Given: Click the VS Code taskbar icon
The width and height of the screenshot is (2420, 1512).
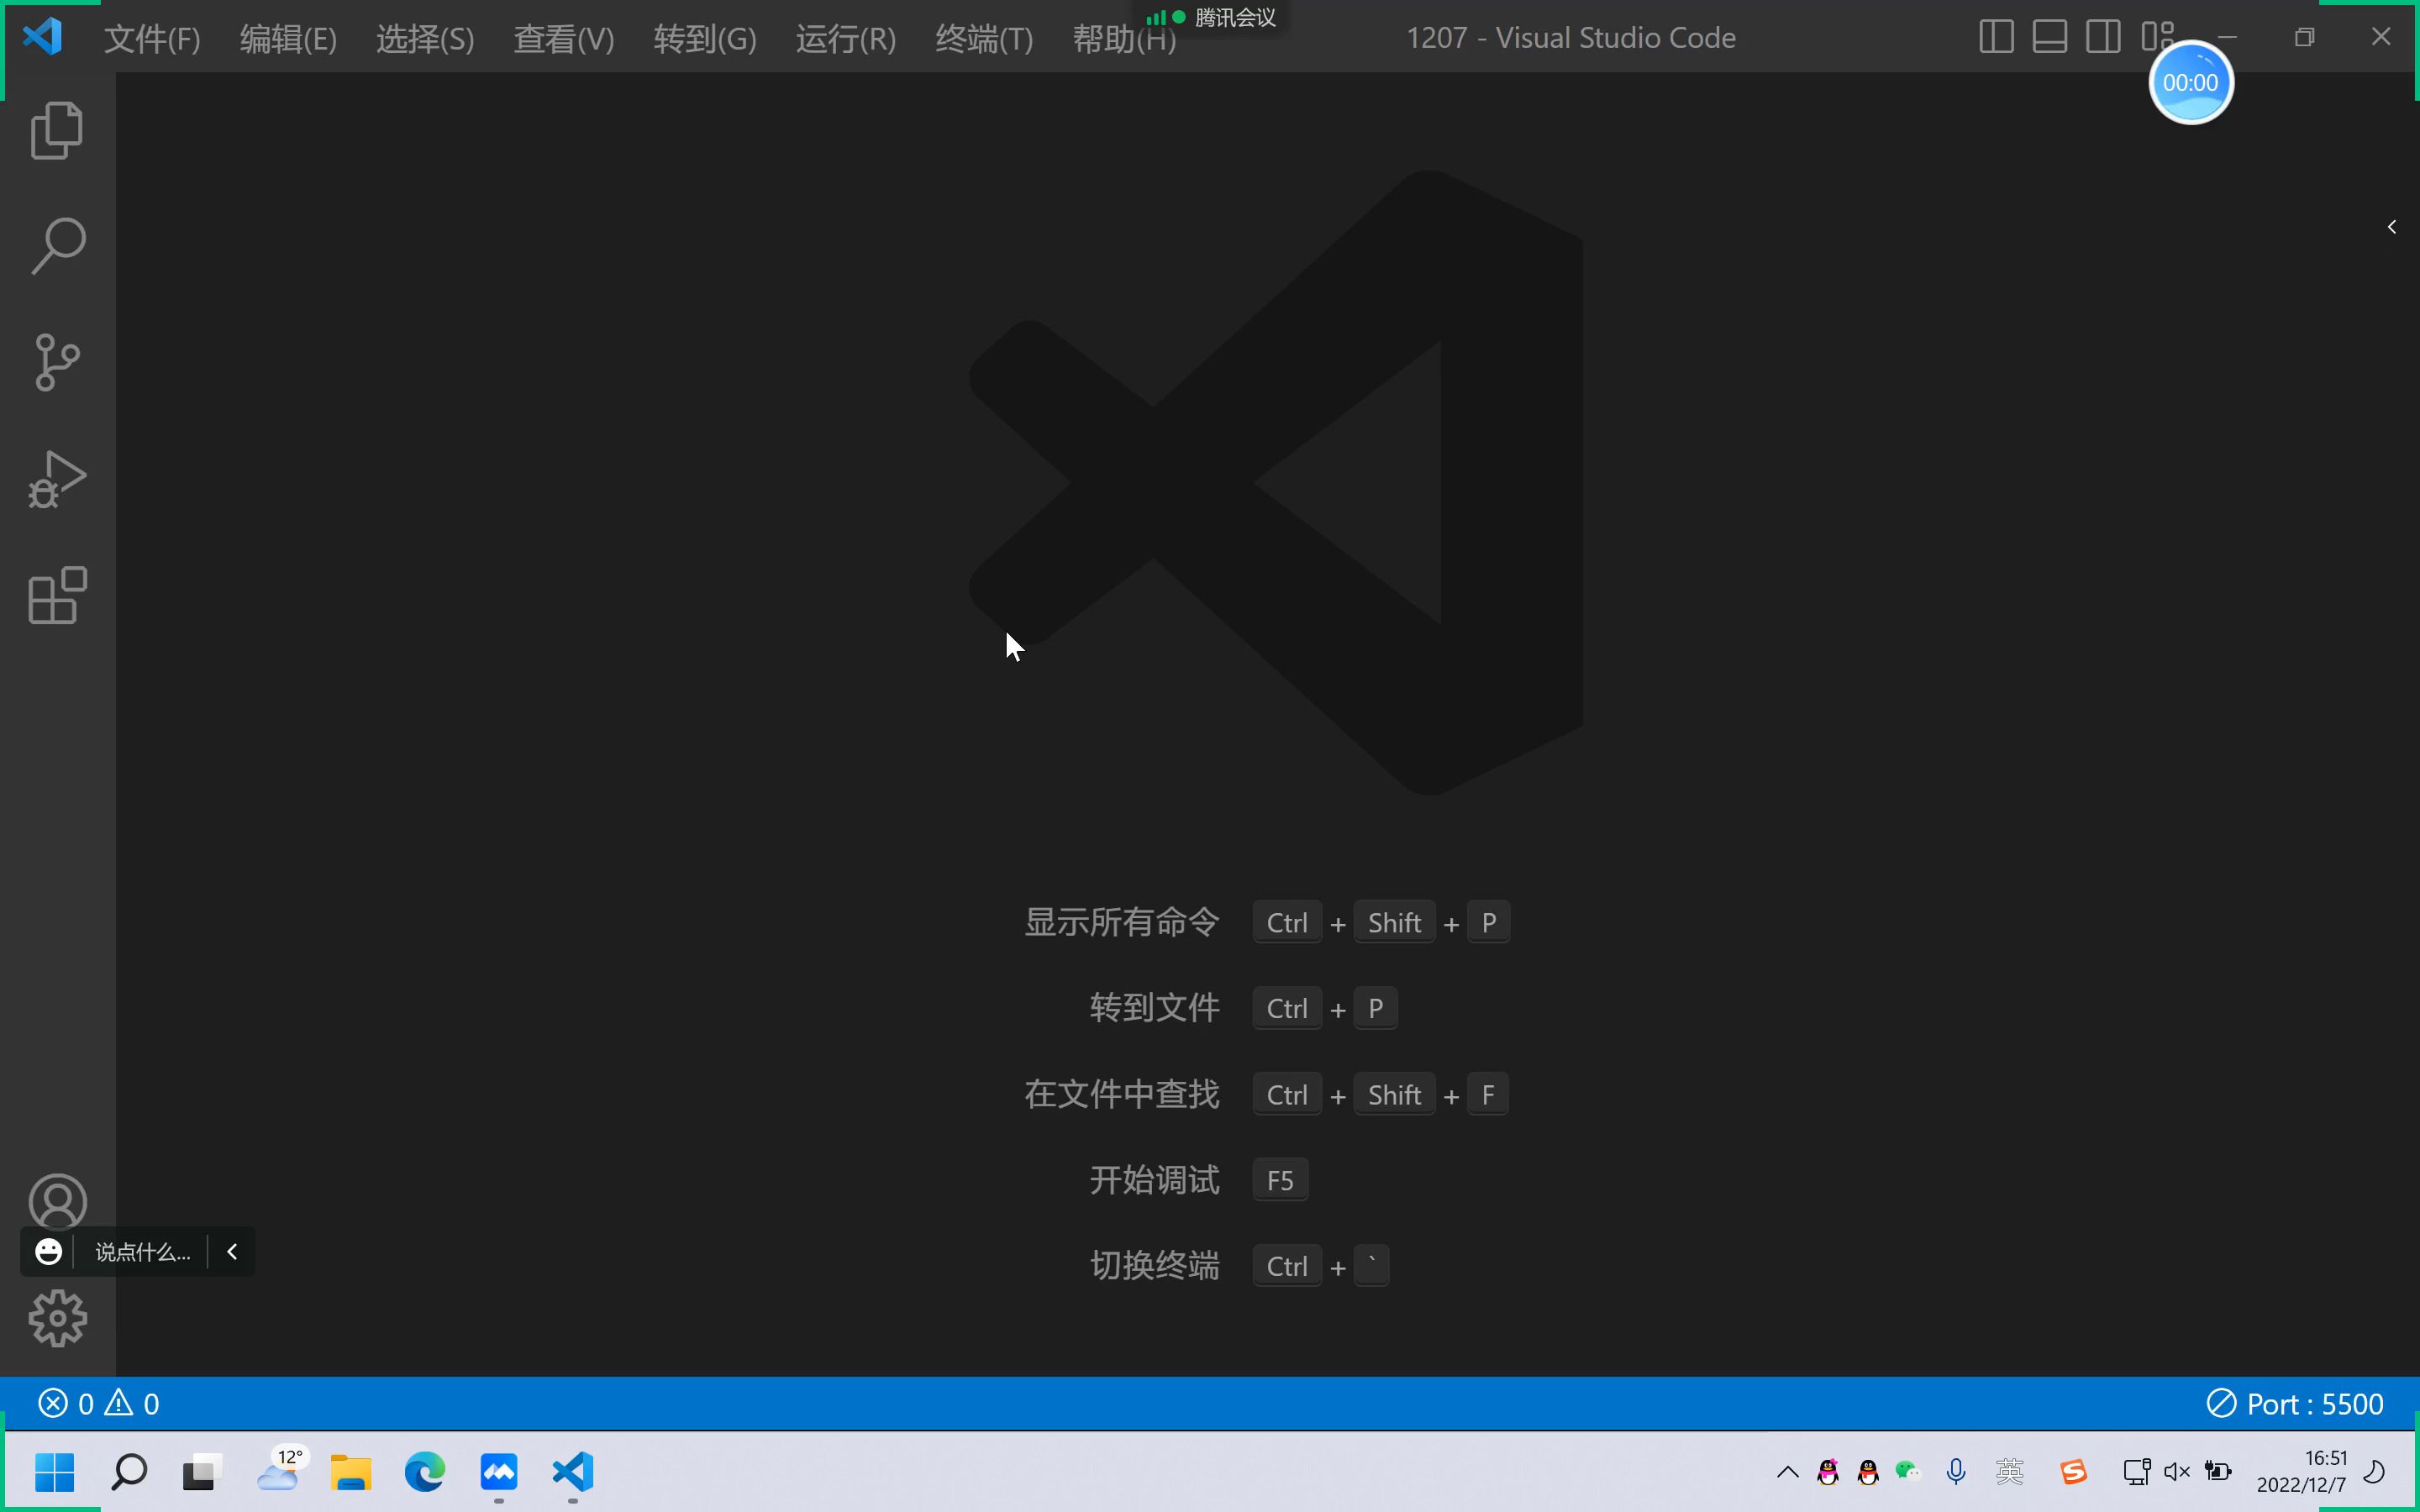Looking at the screenshot, I should pyautogui.click(x=573, y=1472).
